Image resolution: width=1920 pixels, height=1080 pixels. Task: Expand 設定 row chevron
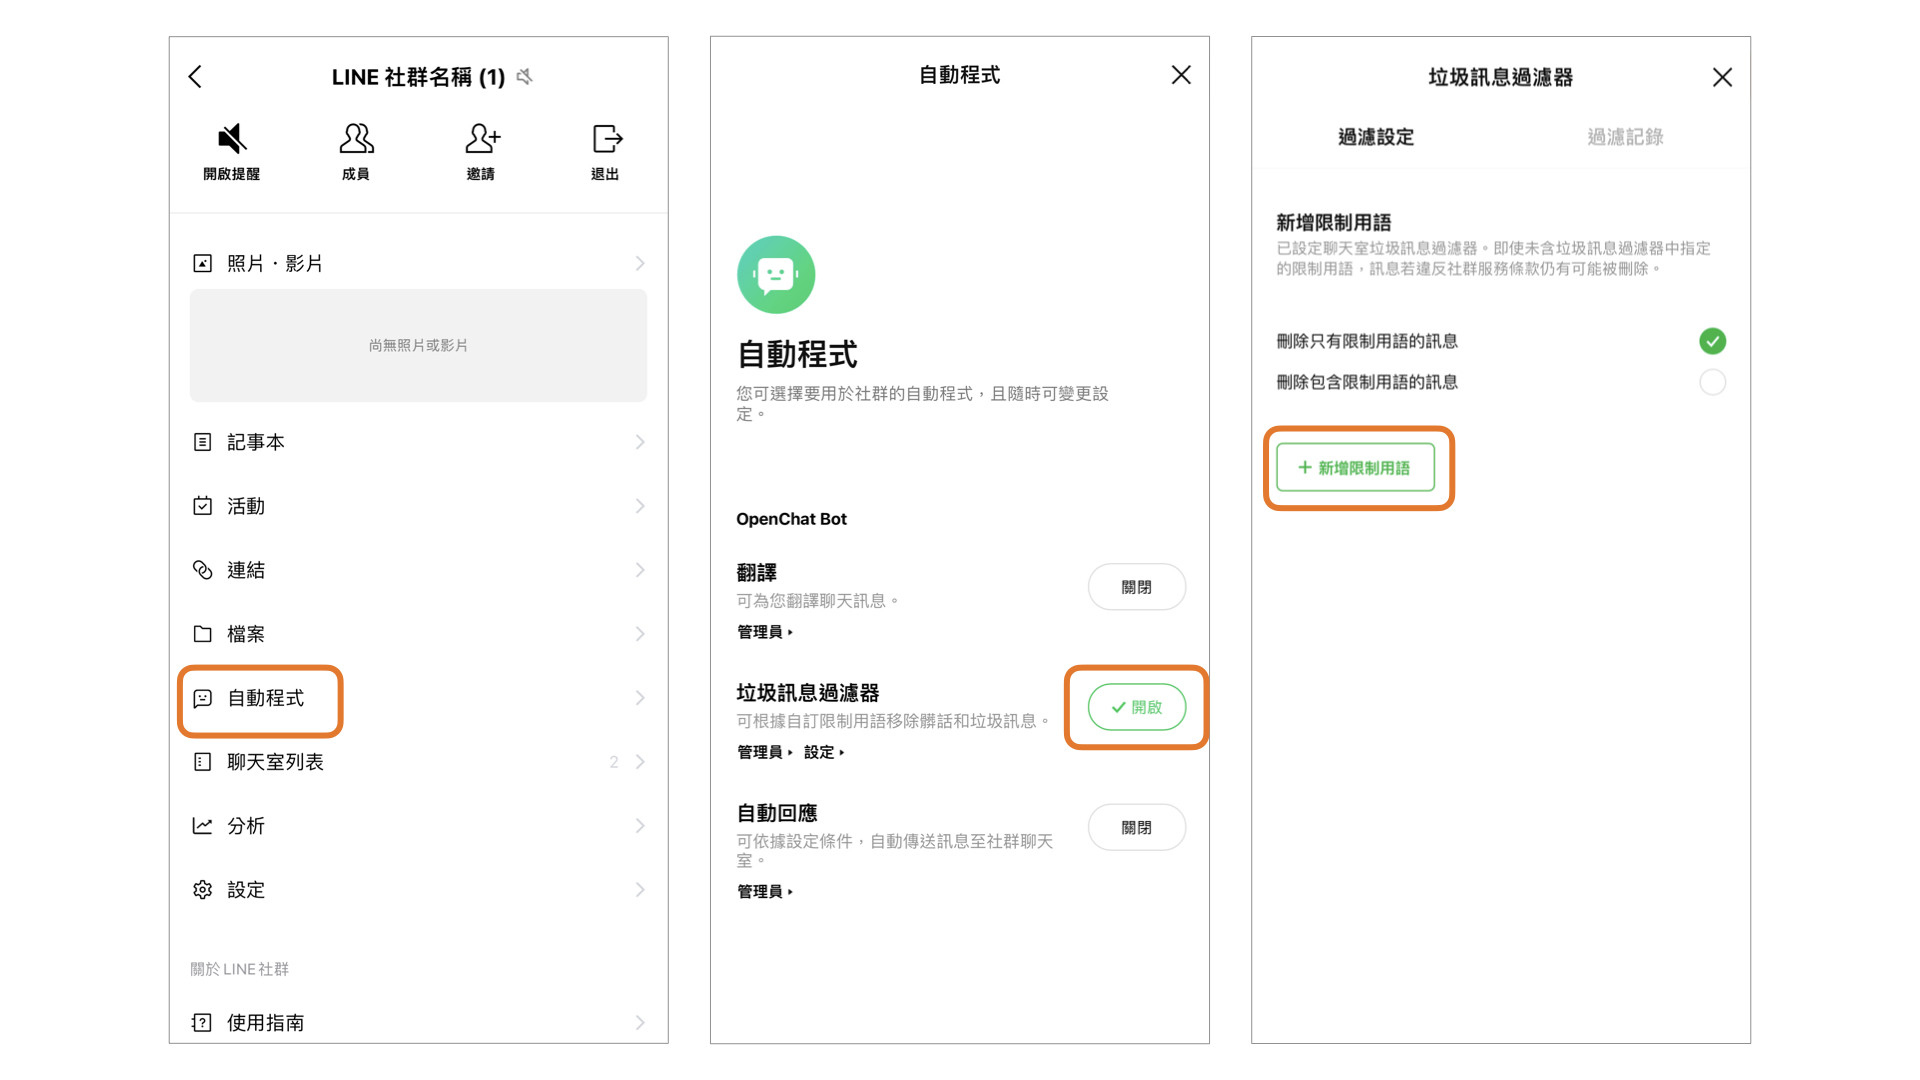[x=640, y=890]
